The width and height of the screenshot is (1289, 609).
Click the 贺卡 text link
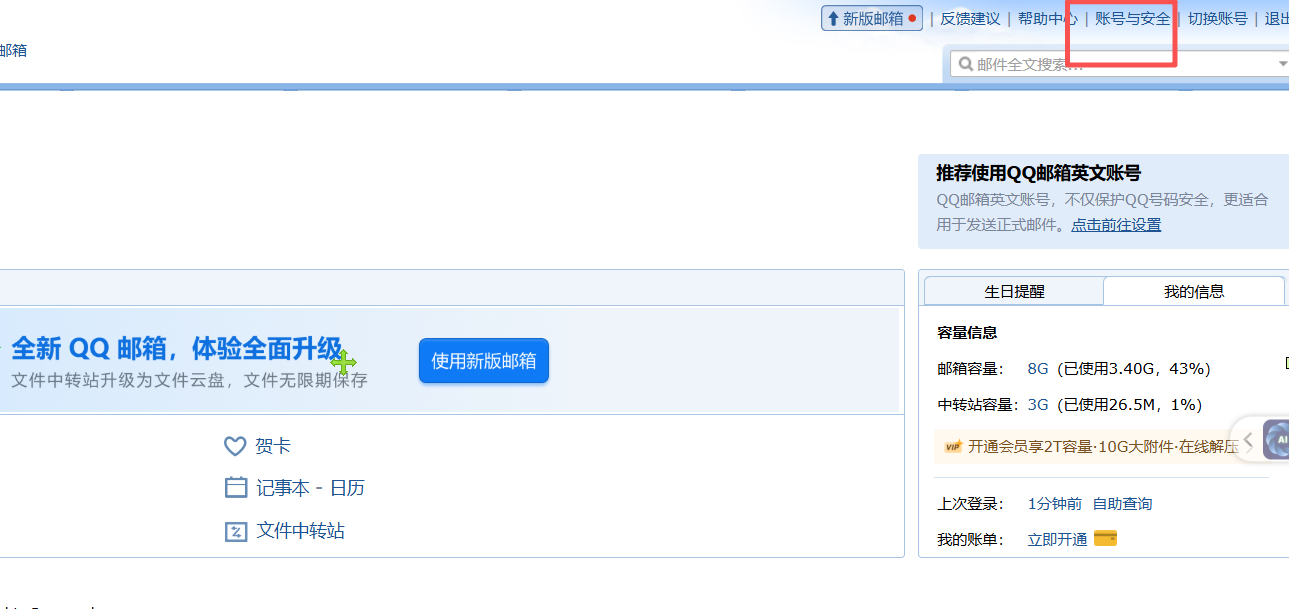(273, 446)
